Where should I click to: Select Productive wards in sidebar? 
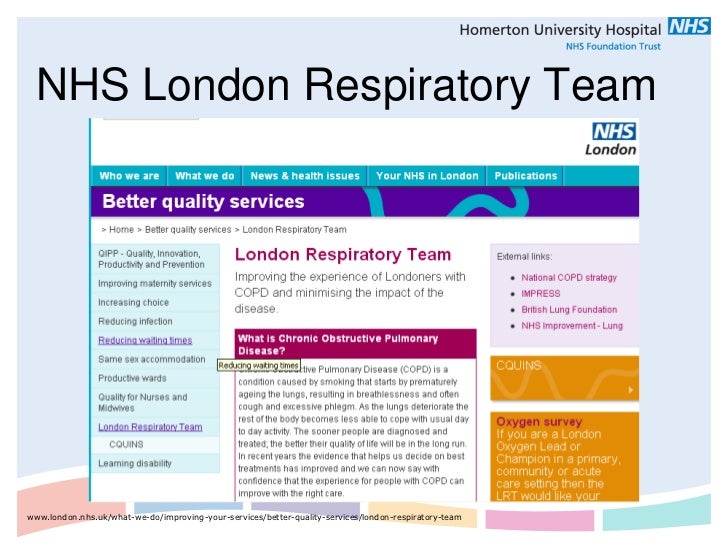(x=132, y=378)
